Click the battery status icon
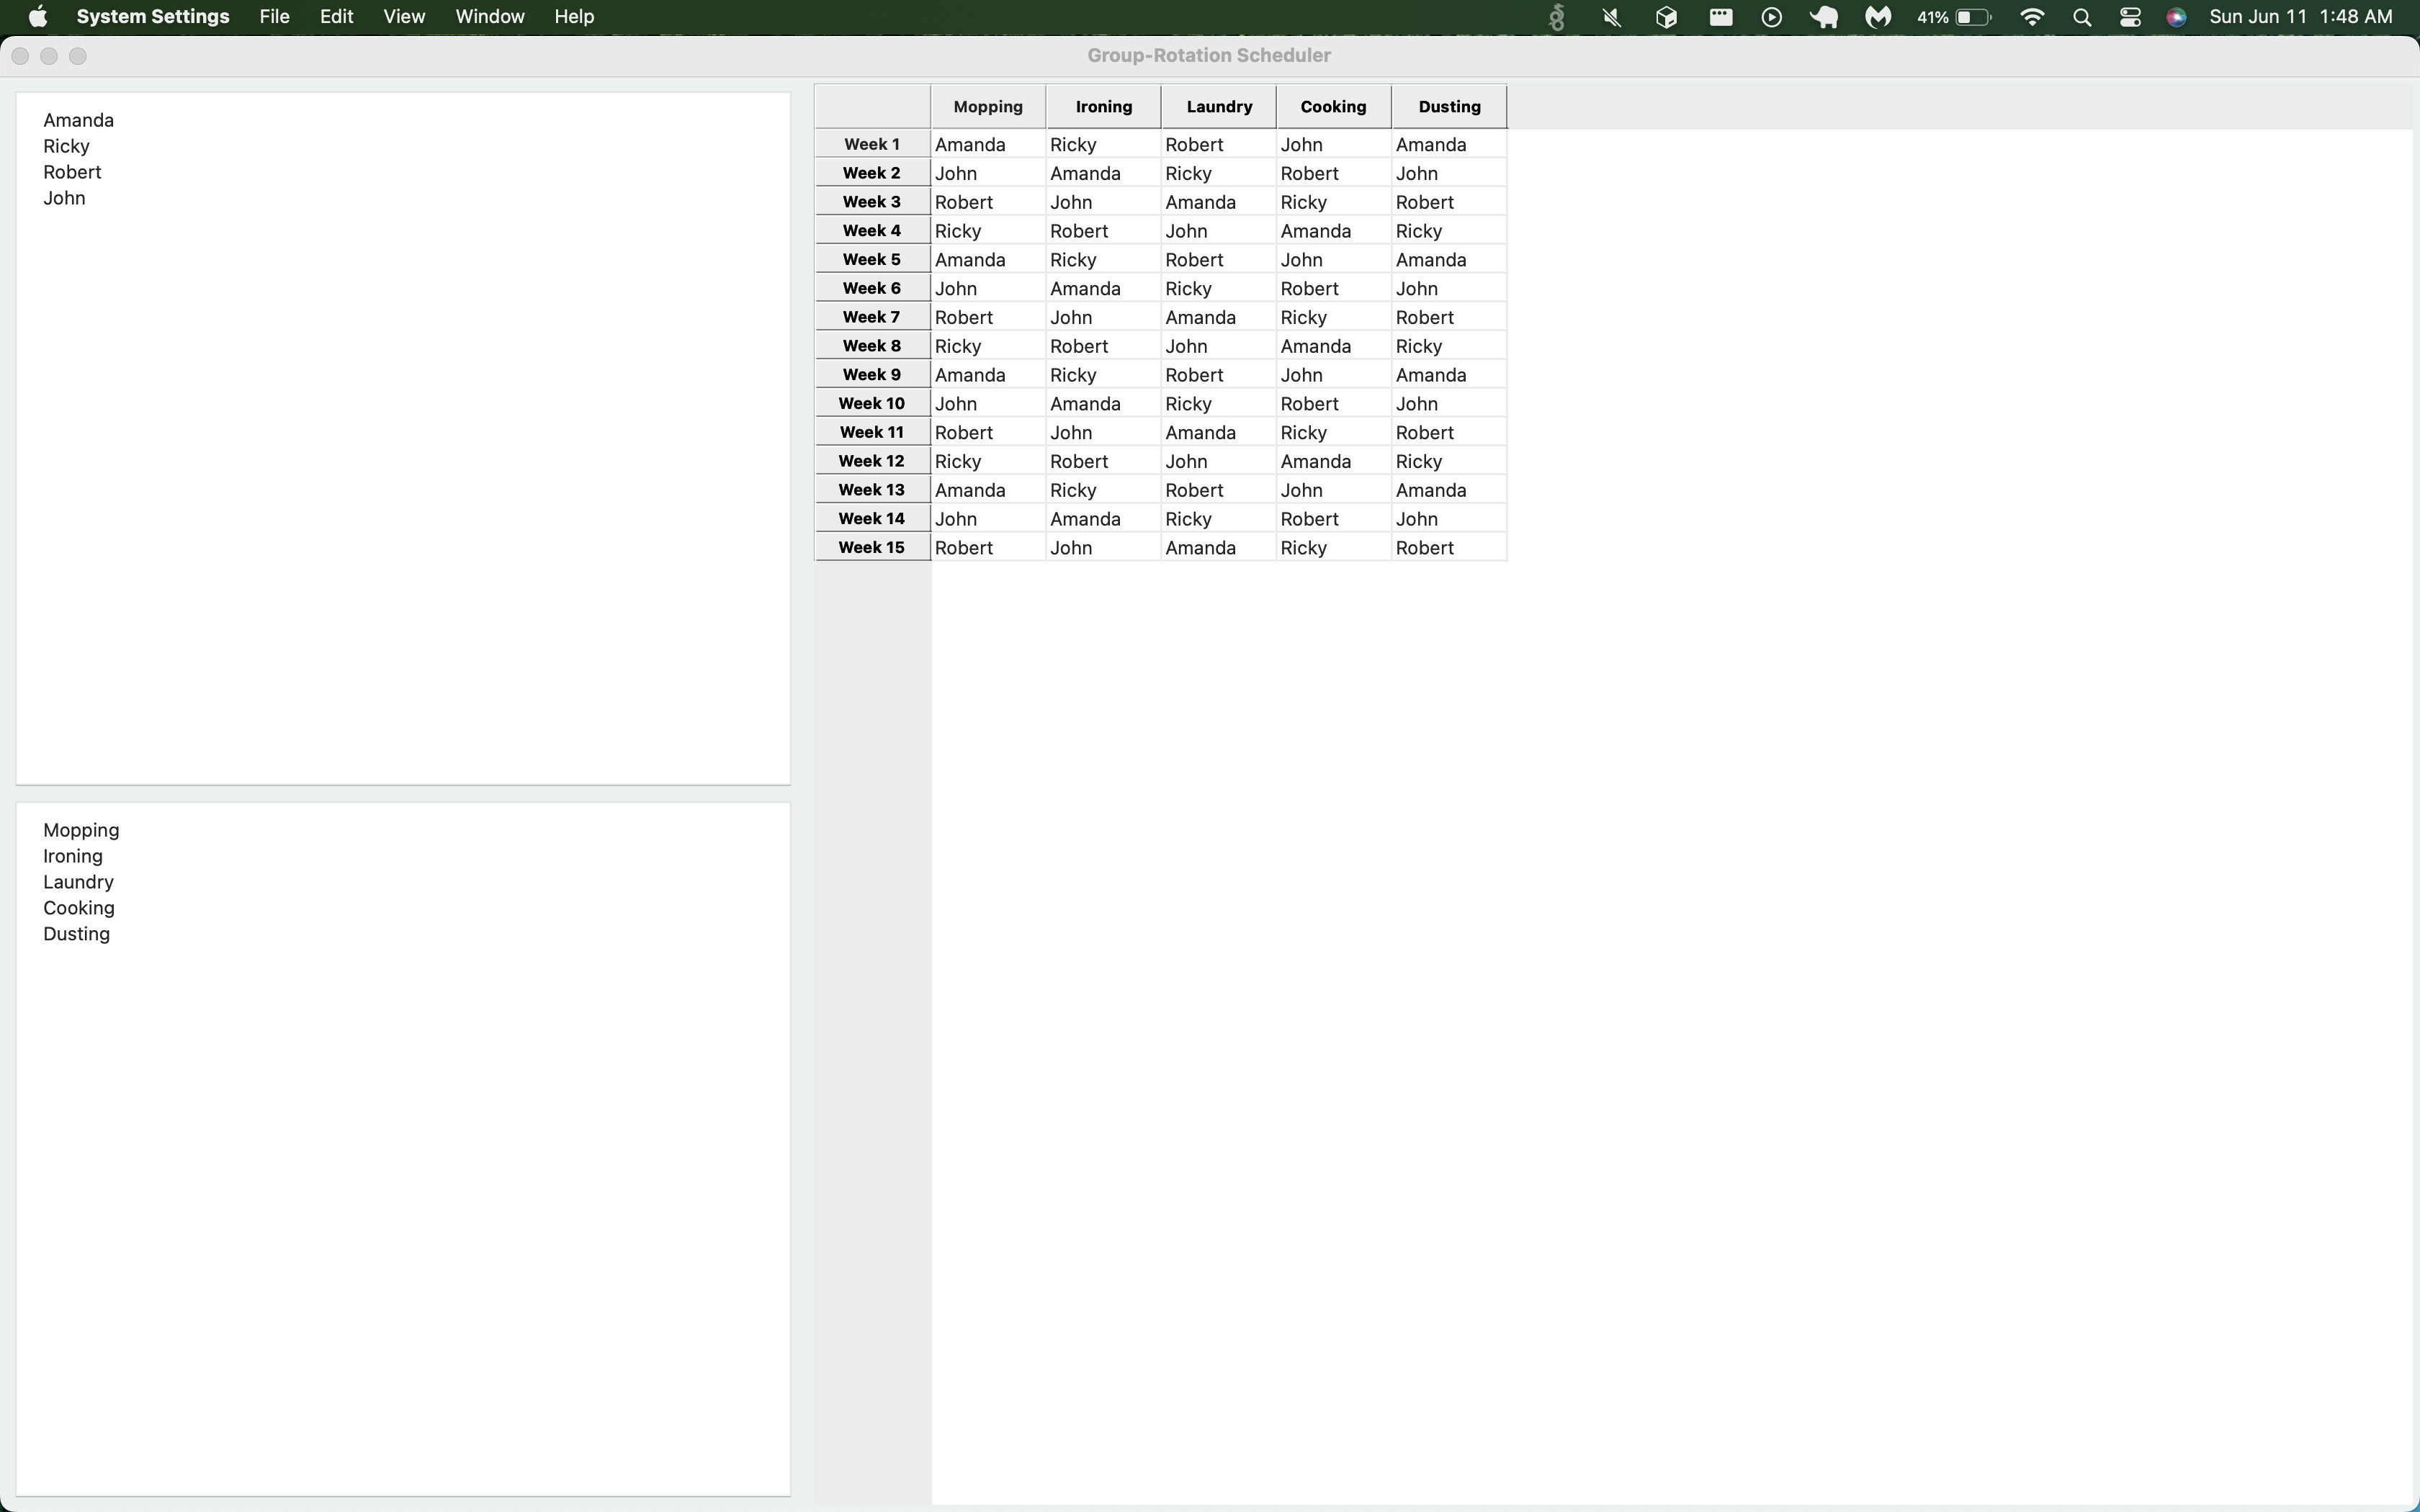This screenshot has height=1512, width=2420. pos(1955,17)
